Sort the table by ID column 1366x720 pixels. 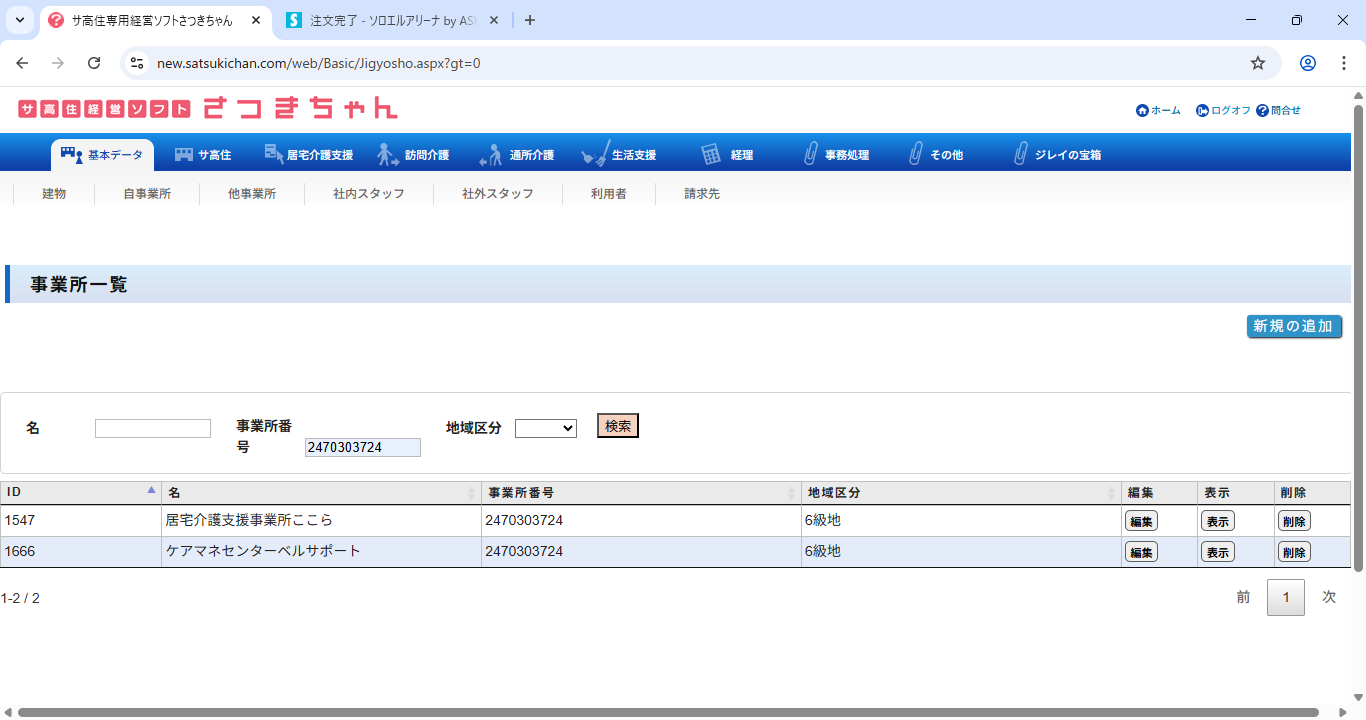(80, 493)
